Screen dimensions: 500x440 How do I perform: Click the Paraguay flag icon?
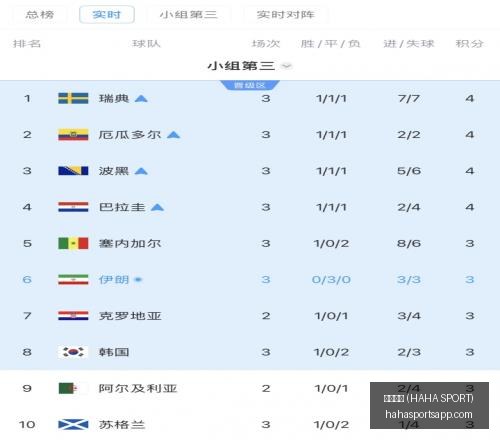tap(73, 207)
